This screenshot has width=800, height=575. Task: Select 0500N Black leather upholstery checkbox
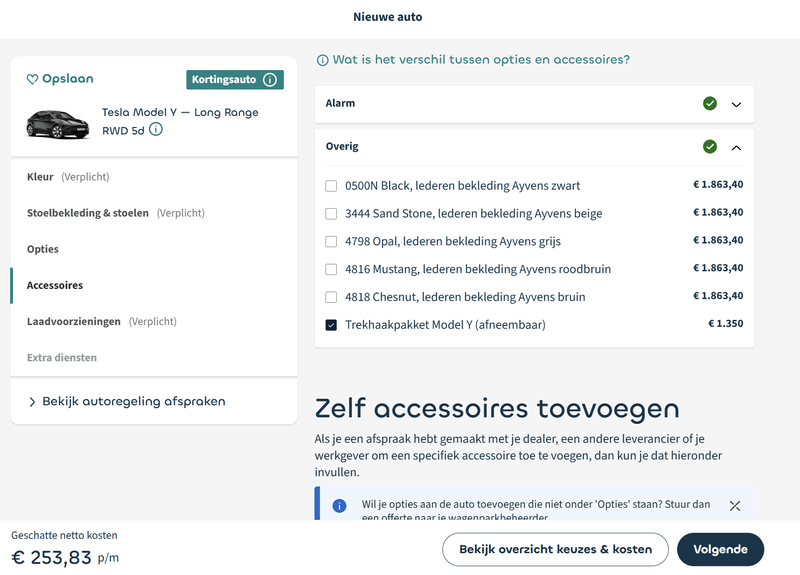click(331, 186)
